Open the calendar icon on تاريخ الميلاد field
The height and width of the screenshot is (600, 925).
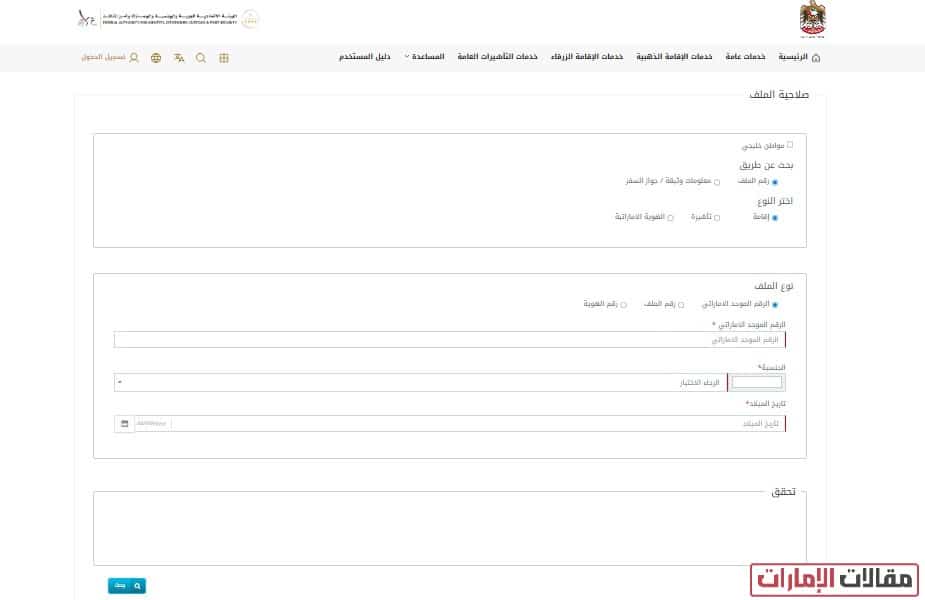click(x=124, y=423)
